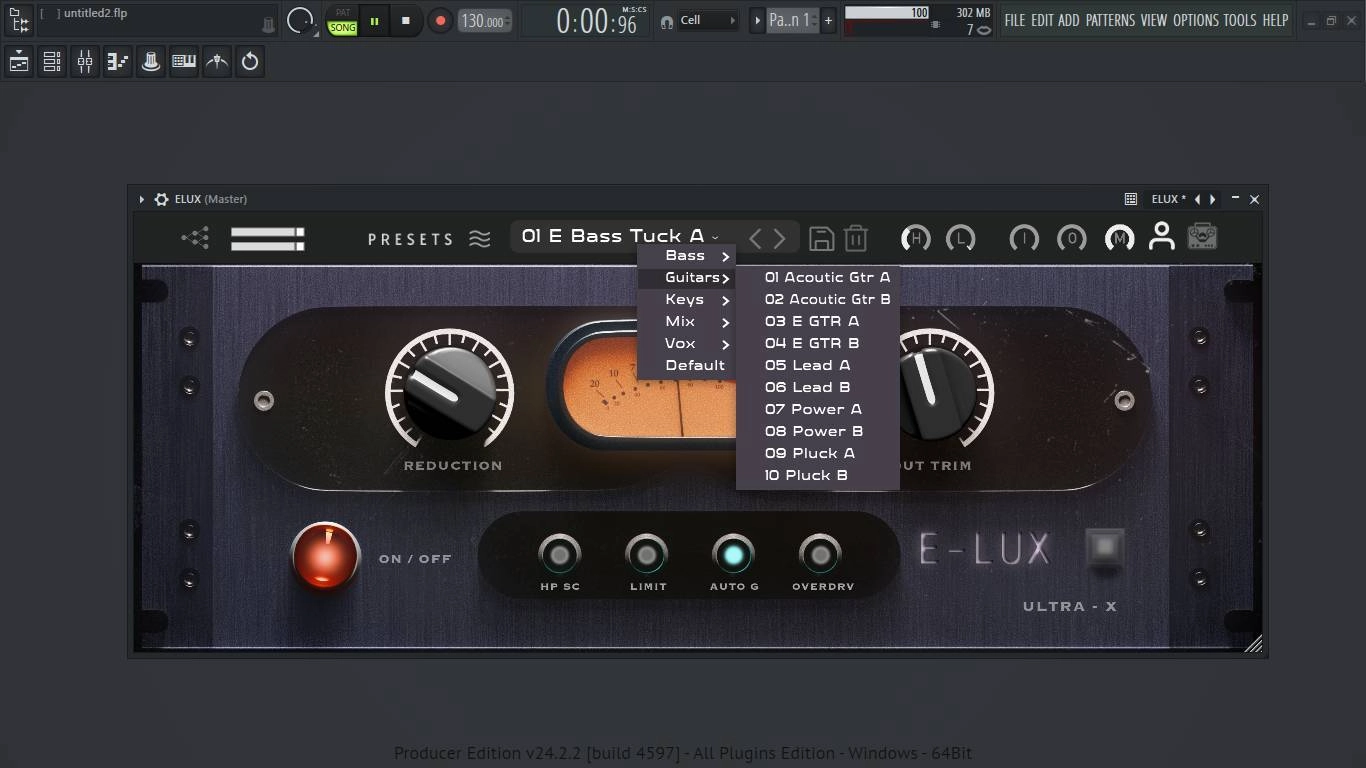The width and height of the screenshot is (1366, 768).
Task: Add new pattern plus button
Action: (x=828, y=20)
